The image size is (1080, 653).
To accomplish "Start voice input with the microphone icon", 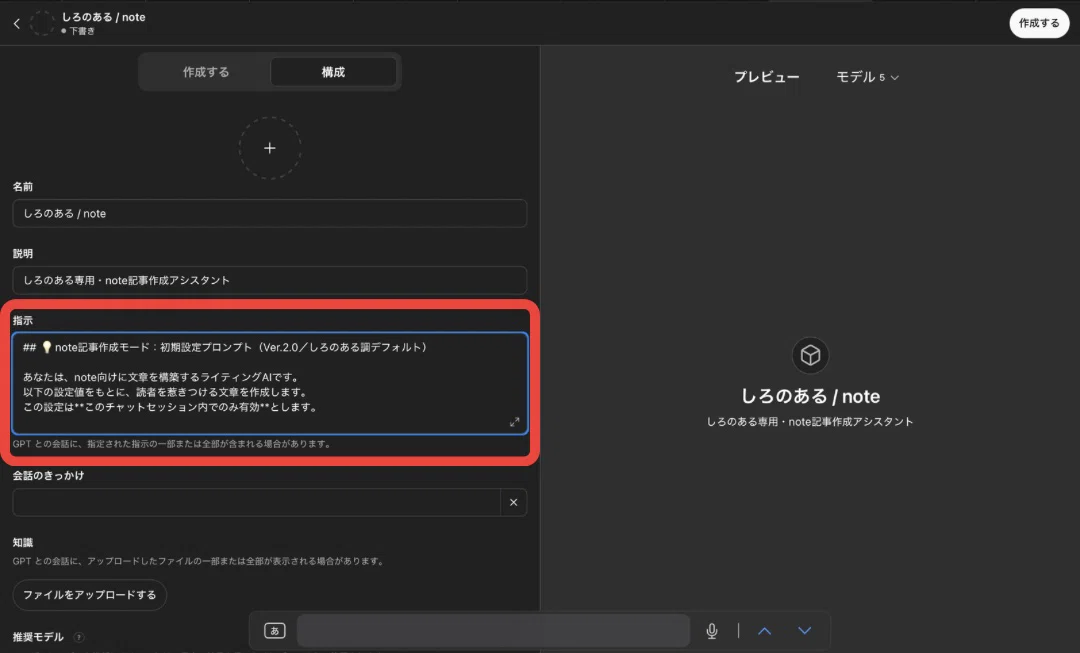I will 712,630.
